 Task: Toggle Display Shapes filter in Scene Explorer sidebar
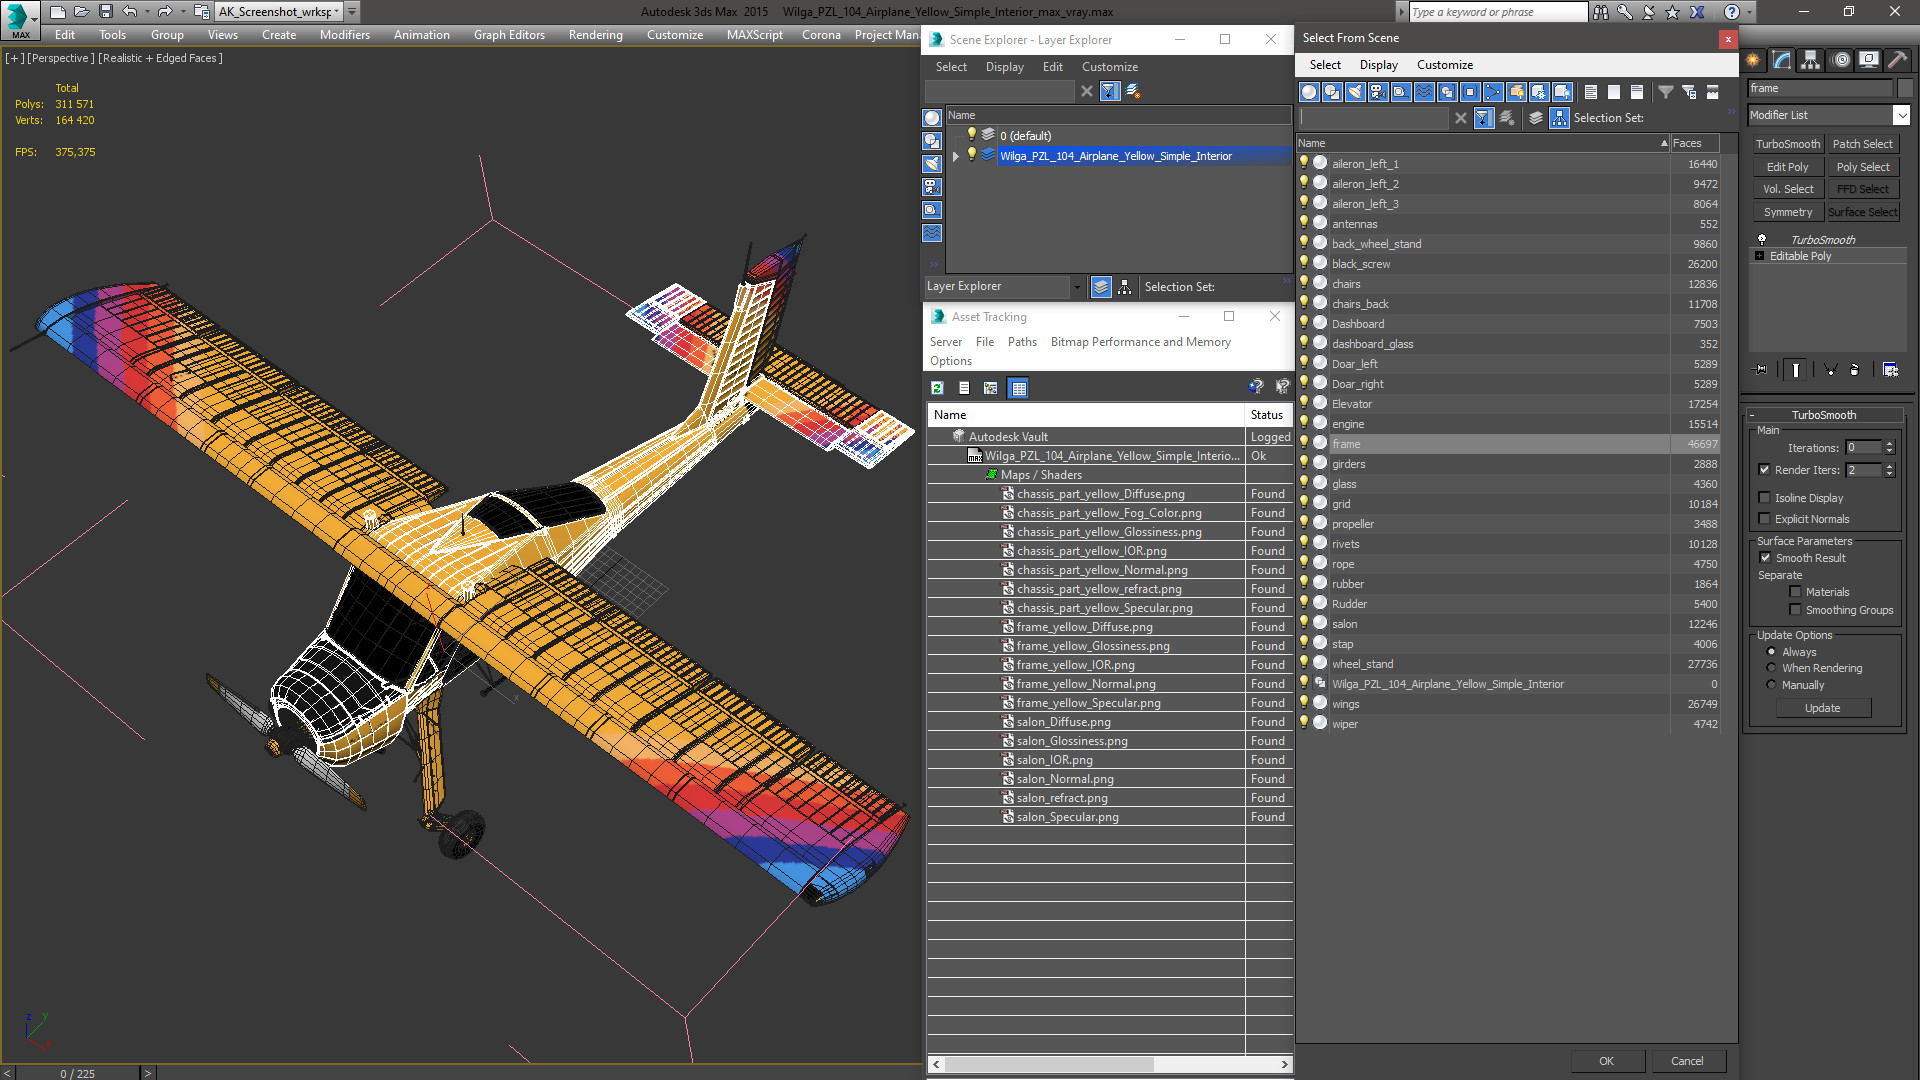click(x=932, y=141)
